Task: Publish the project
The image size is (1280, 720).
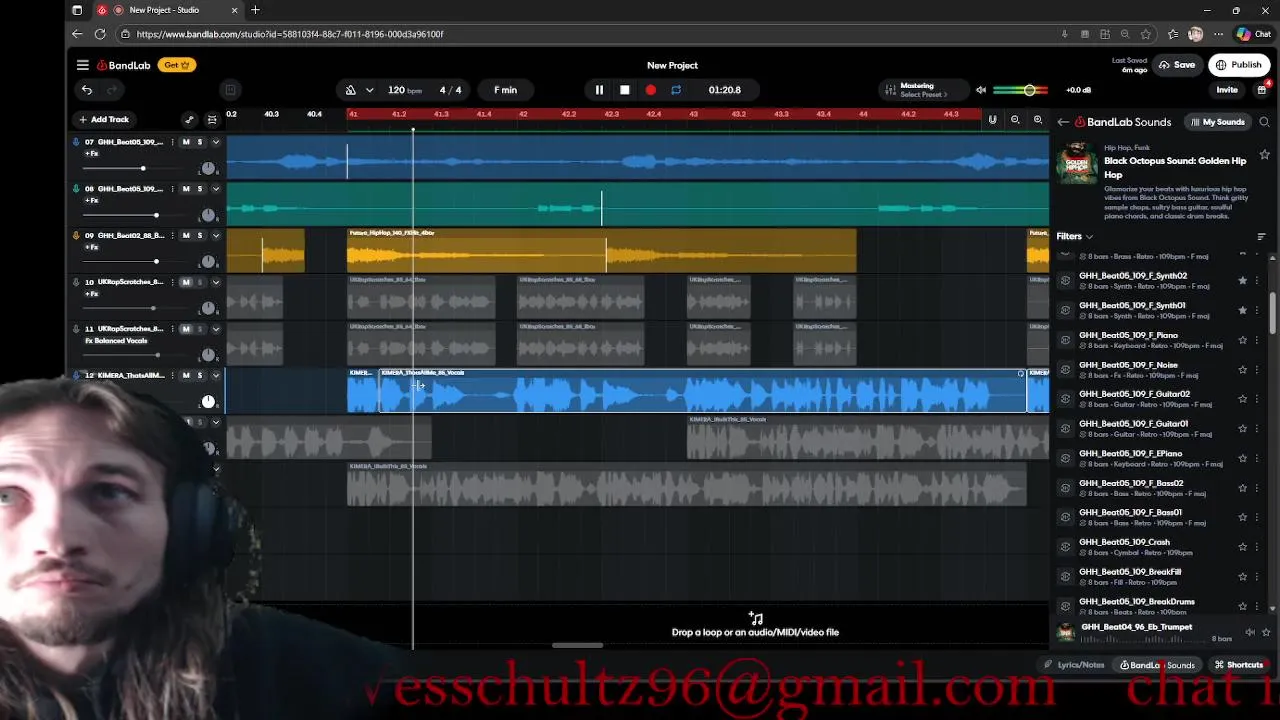Action: click(1238, 65)
